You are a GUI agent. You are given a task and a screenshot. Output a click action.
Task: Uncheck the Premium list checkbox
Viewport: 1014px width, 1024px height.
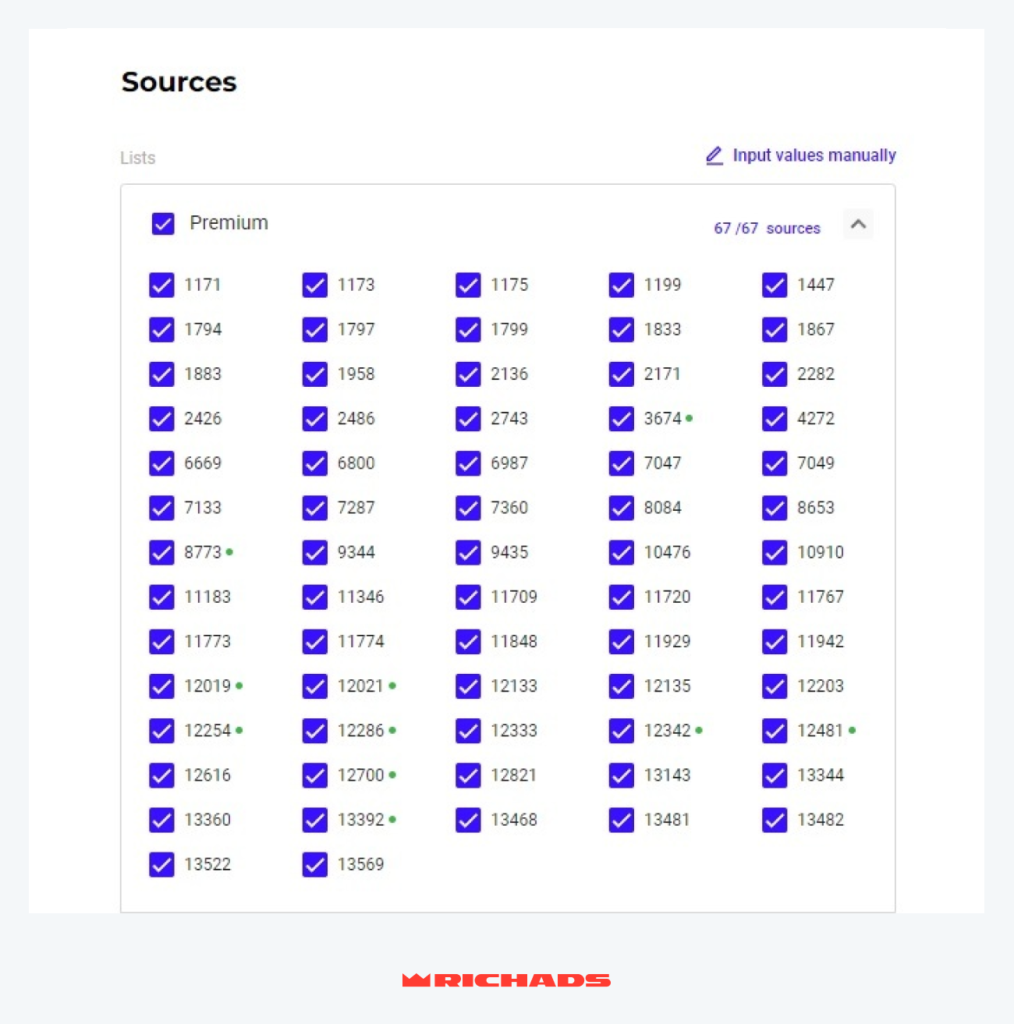[x=163, y=223]
